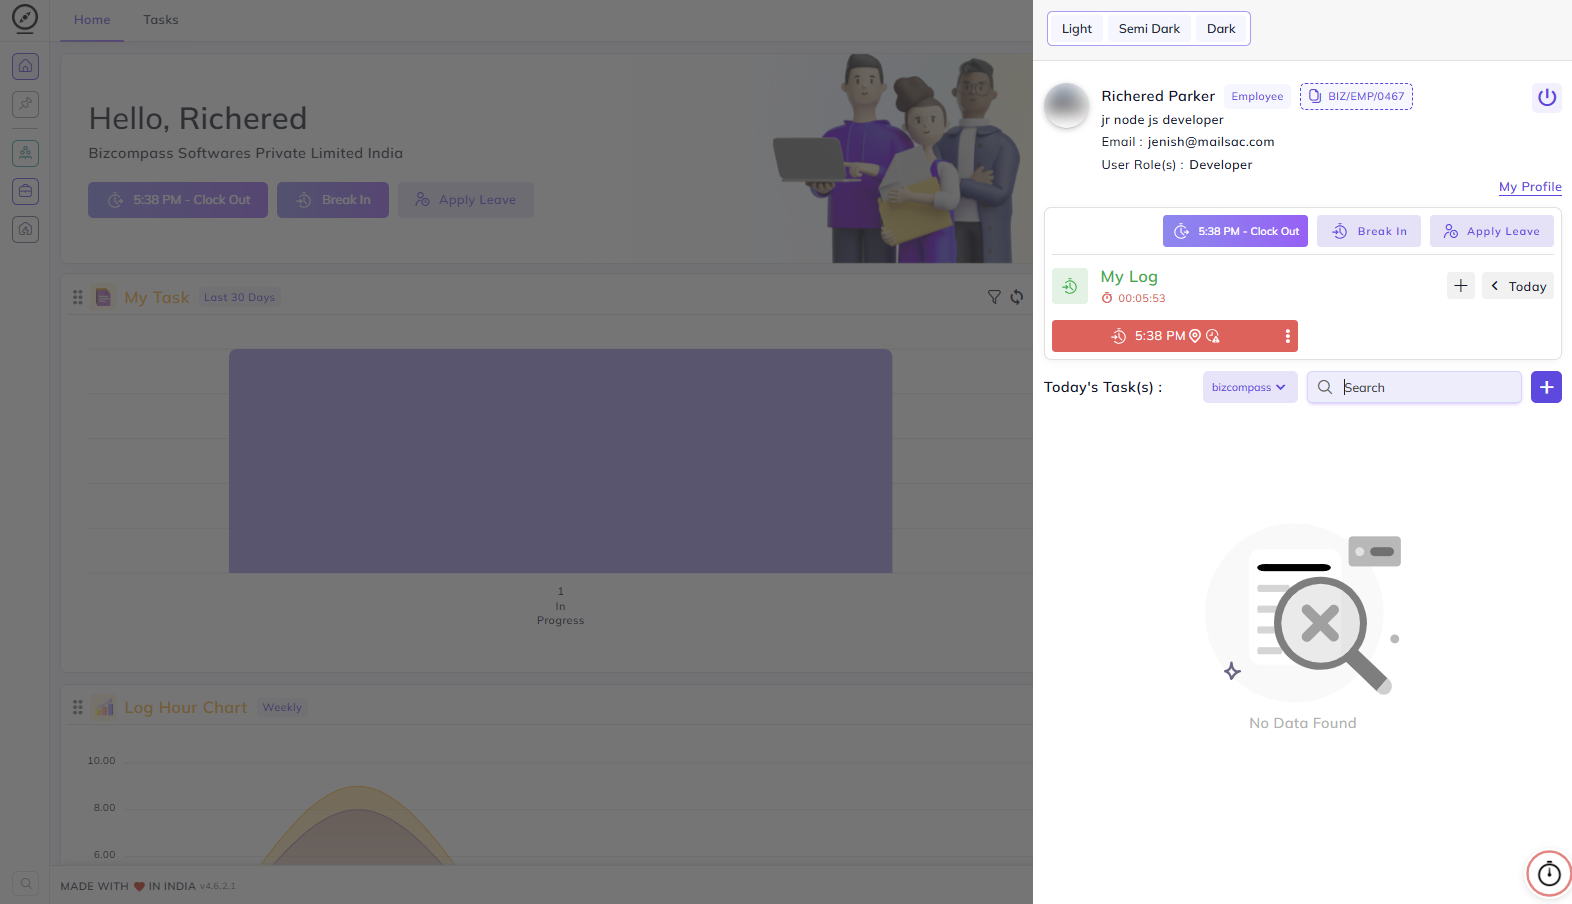The image size is (1572, 904).
Task: Copy employee ID BIZ/EMP/0467 badge
Action: coord(1356,96)
